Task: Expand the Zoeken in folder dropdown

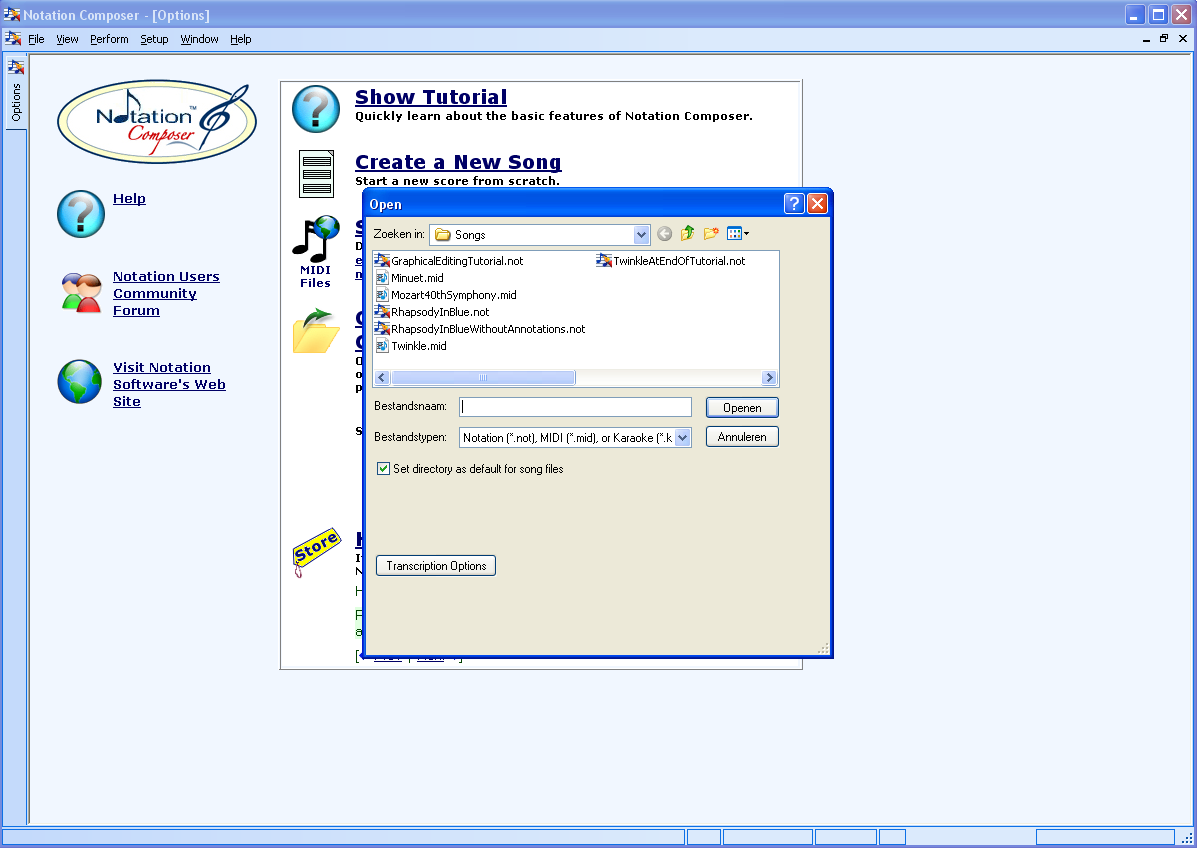Action: (641, 235)
